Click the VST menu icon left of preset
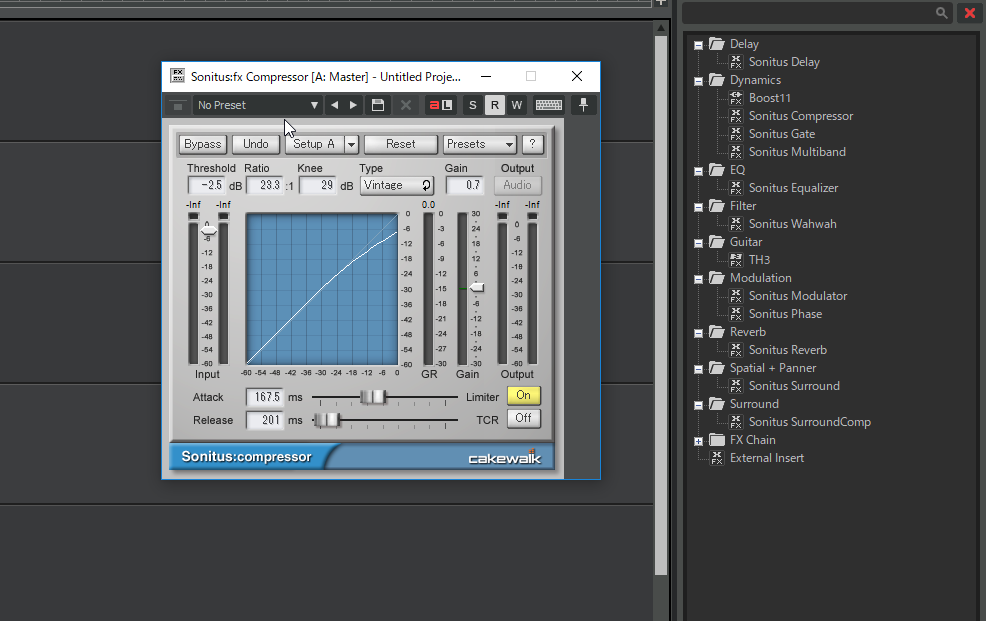Screen dimensions: 986x621 178,106
